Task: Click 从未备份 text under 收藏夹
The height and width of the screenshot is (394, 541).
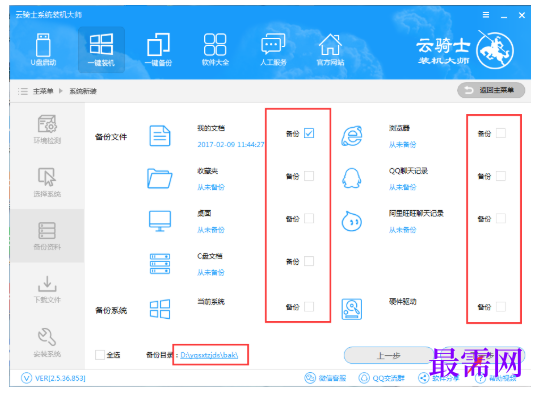Action: coord(211,187)
